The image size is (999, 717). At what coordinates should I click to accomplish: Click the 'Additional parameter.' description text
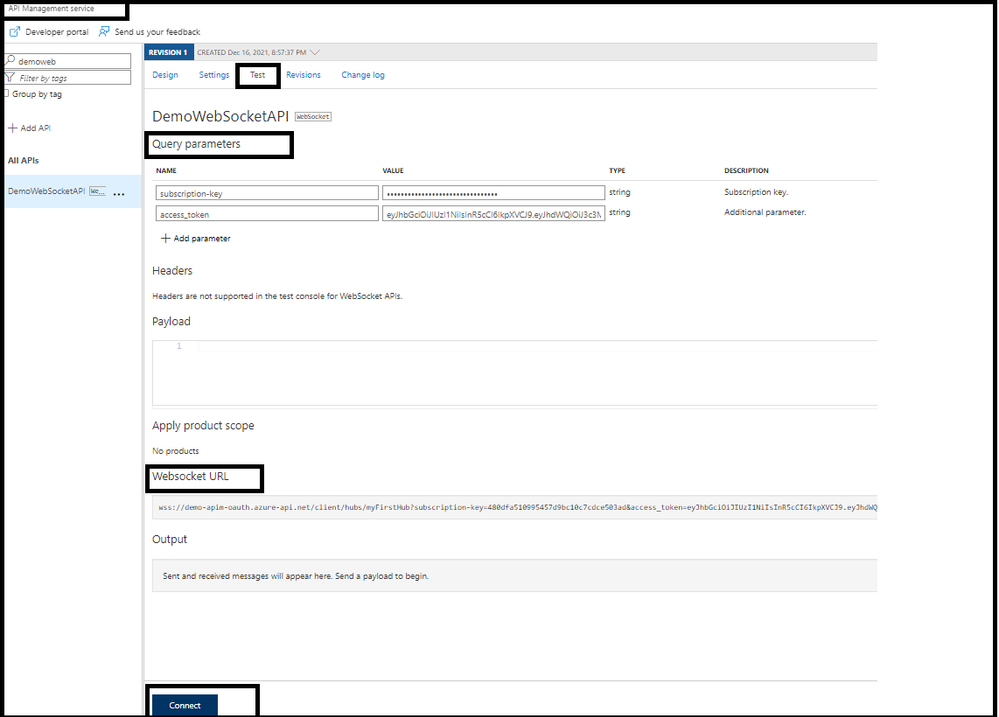(765, 212)
